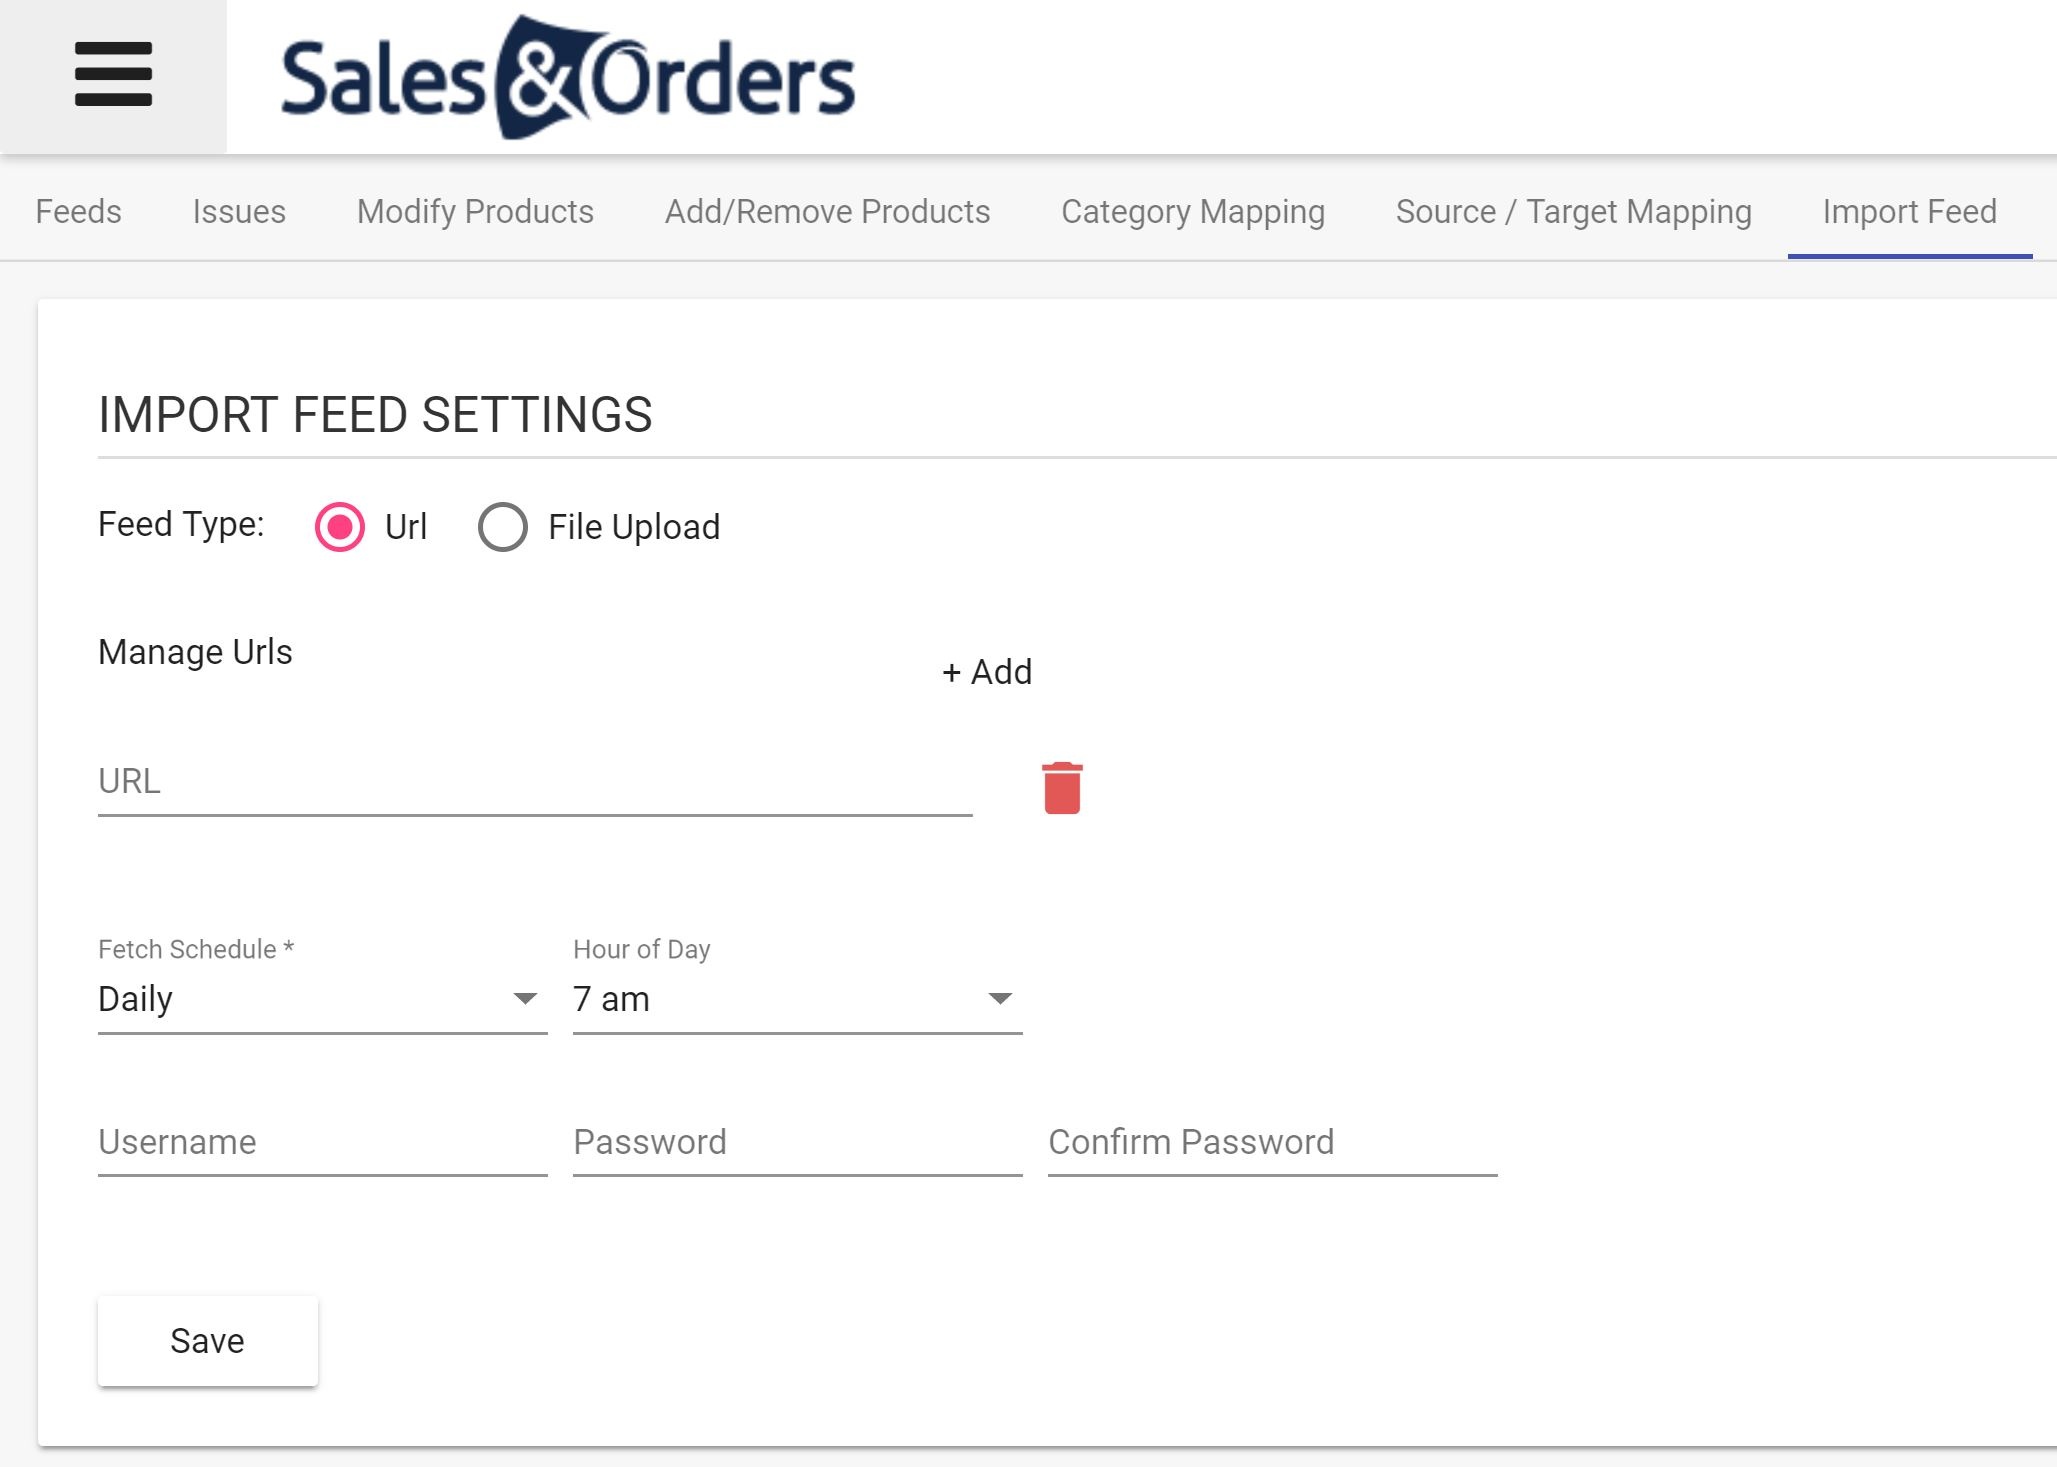Click the Confirm Password field
The width and height of the screenshot is (2057, 1467).
[1270, 1142]
